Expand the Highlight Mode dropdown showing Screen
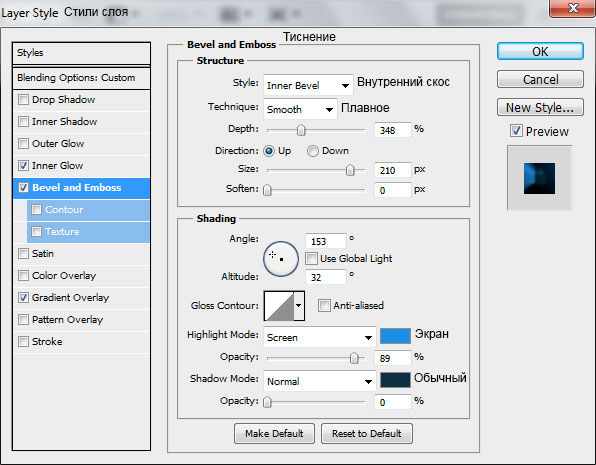This screenshot has width=596, height=465. click(320, 337)
